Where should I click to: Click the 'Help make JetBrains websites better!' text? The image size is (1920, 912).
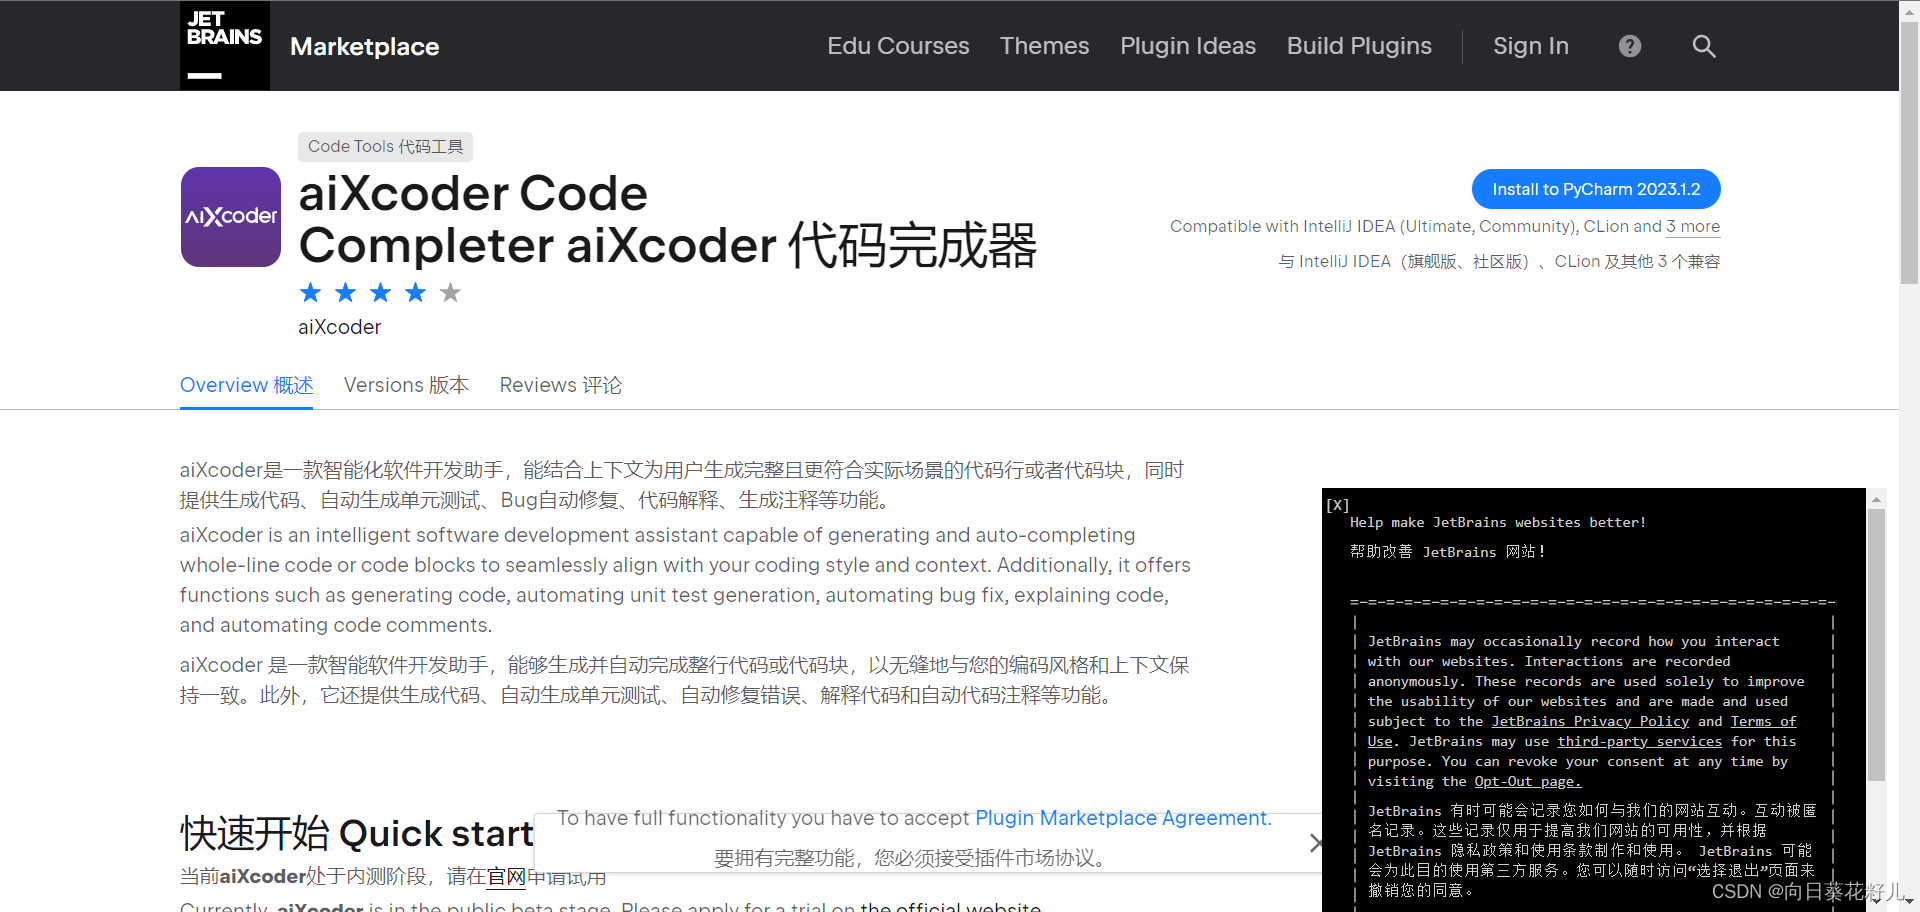tap(1497, 522)
